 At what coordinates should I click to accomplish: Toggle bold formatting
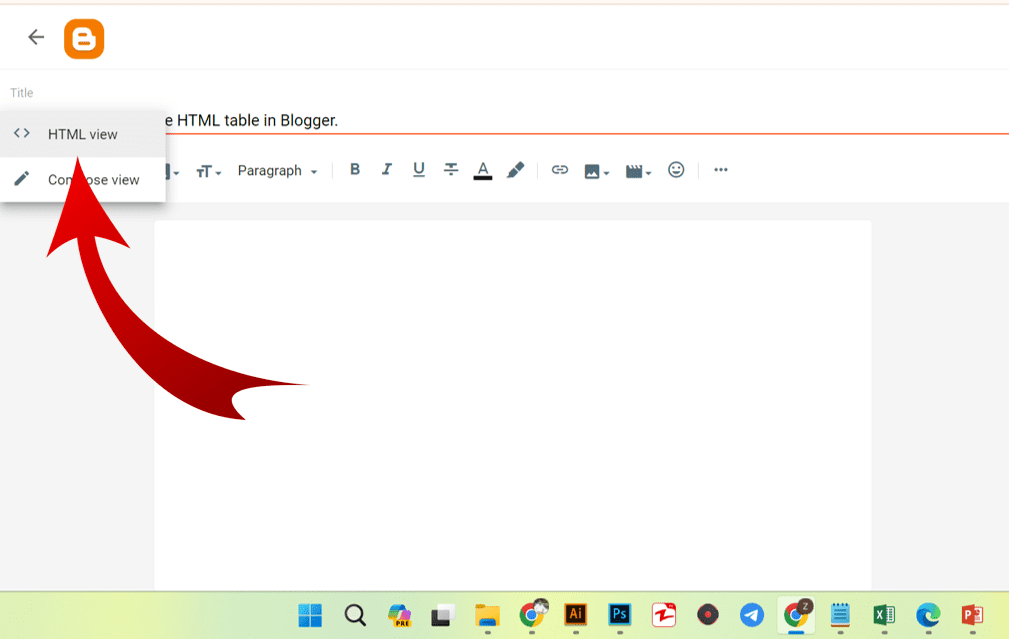pyautogui.click(x=355, y=170)
